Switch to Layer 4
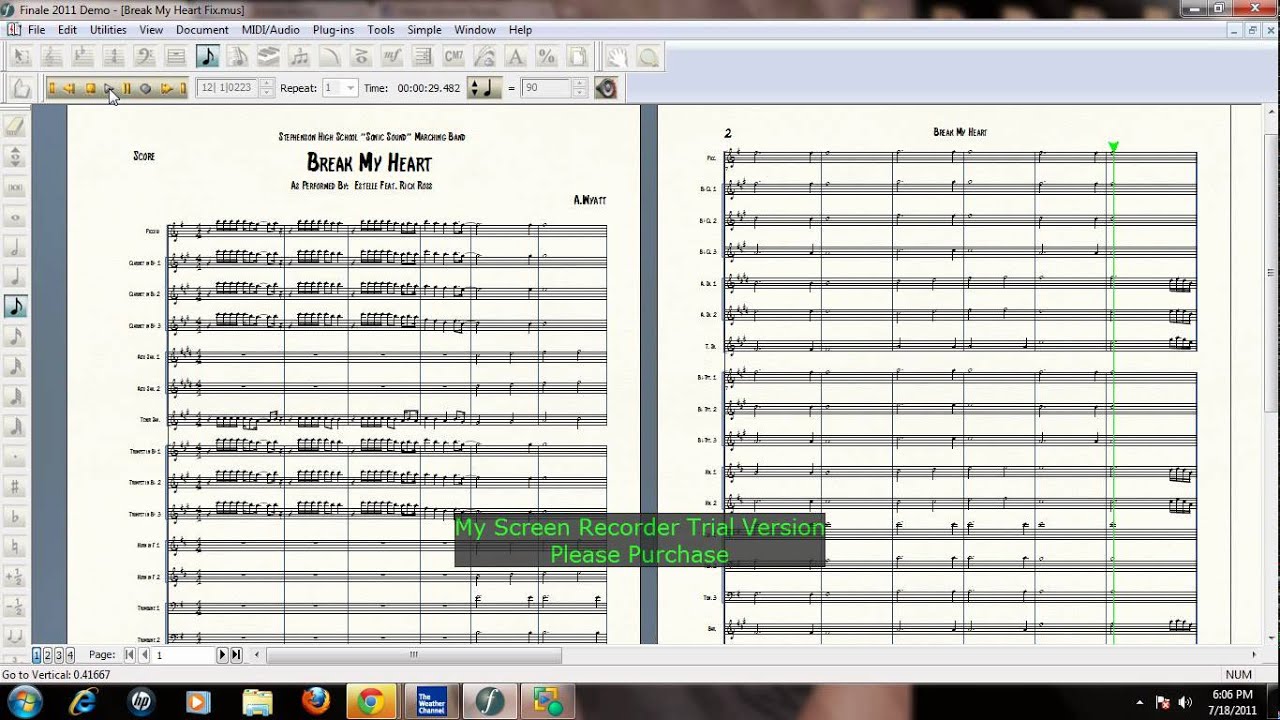 [x=69, y=655]
